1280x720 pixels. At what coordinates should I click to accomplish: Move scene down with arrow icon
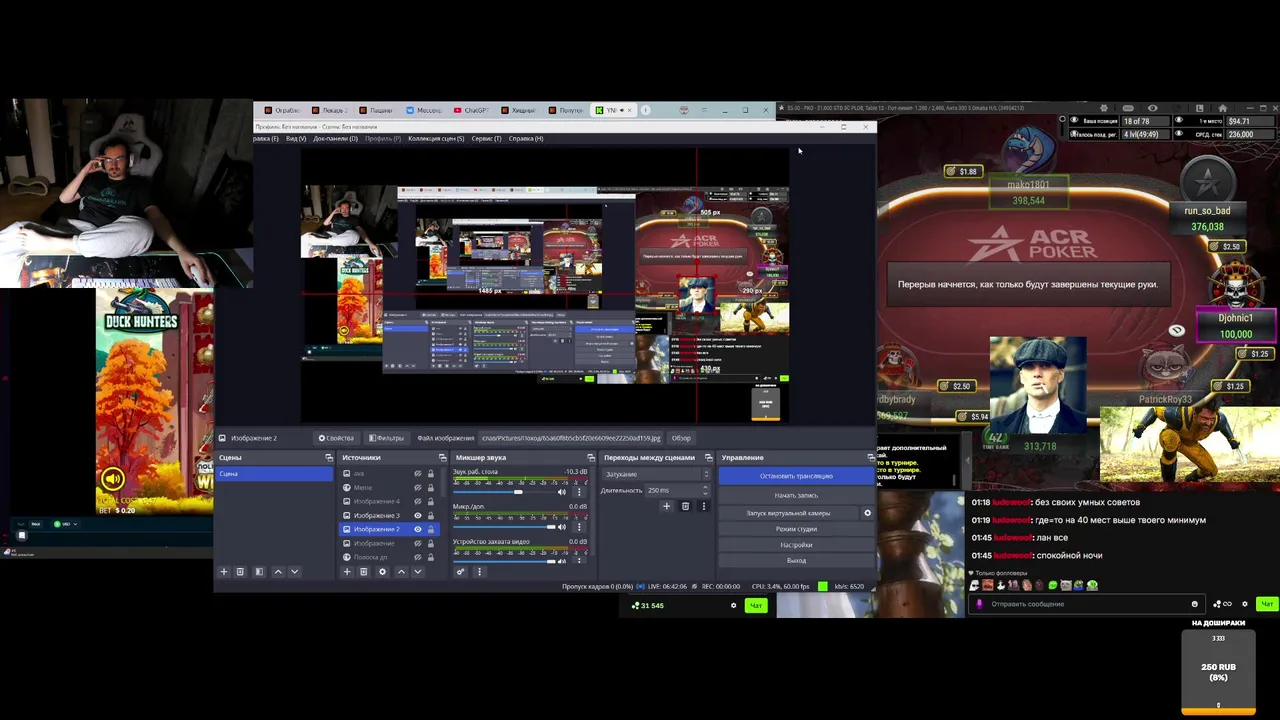click(294, 572)
